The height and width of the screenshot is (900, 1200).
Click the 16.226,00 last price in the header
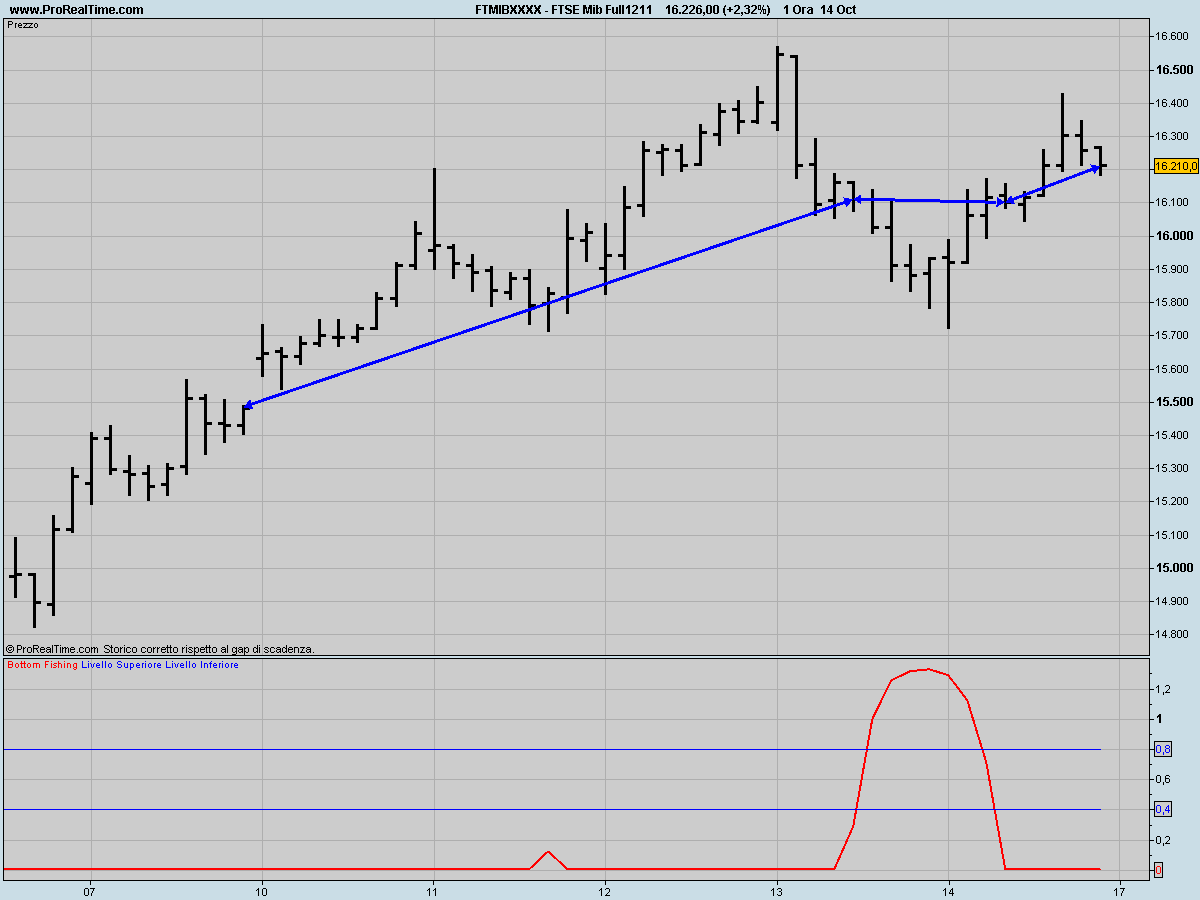coord(694,10)
